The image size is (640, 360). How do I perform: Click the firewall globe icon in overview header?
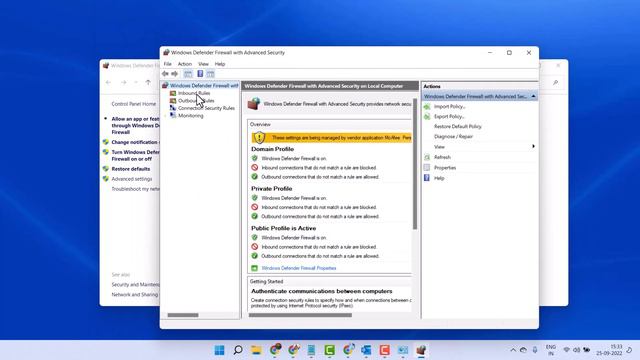point(253,104)
